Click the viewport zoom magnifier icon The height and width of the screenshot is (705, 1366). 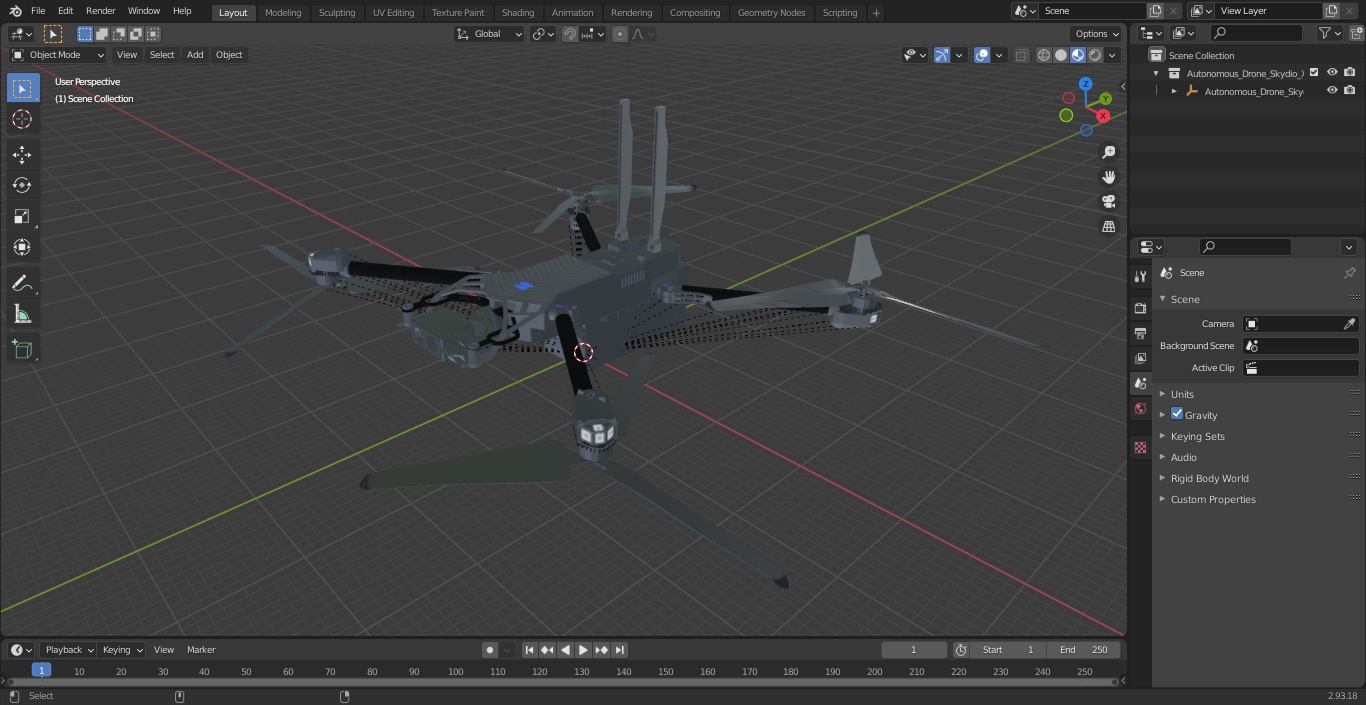pos(1108,152)
